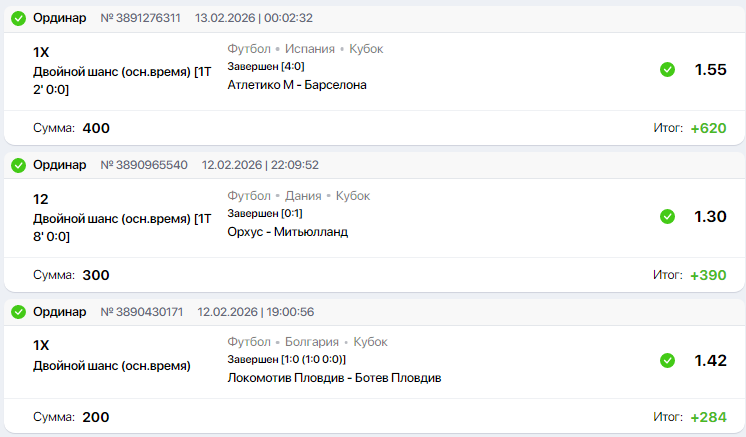746x437 pixels.
Task: Click green win icon next to odds 1.30
Action: click(x=667, y=216)
